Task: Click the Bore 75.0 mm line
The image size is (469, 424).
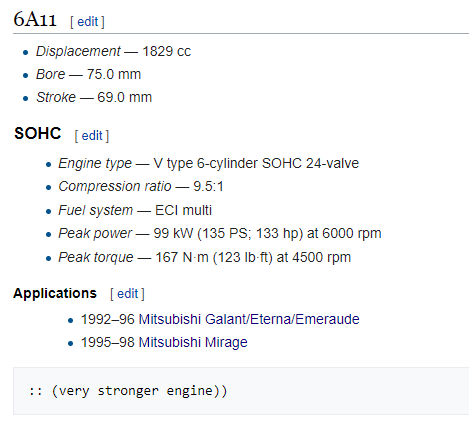Action: 88,74
